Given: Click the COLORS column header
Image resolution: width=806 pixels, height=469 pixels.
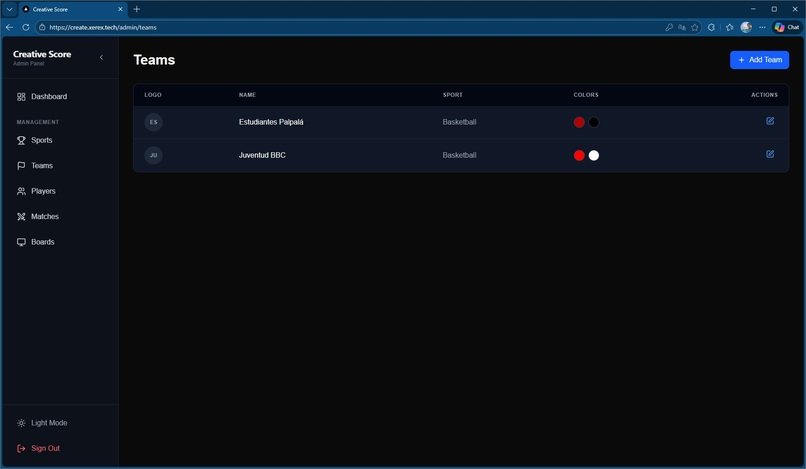Looking at the screenshot, I should tap(586, 95).
